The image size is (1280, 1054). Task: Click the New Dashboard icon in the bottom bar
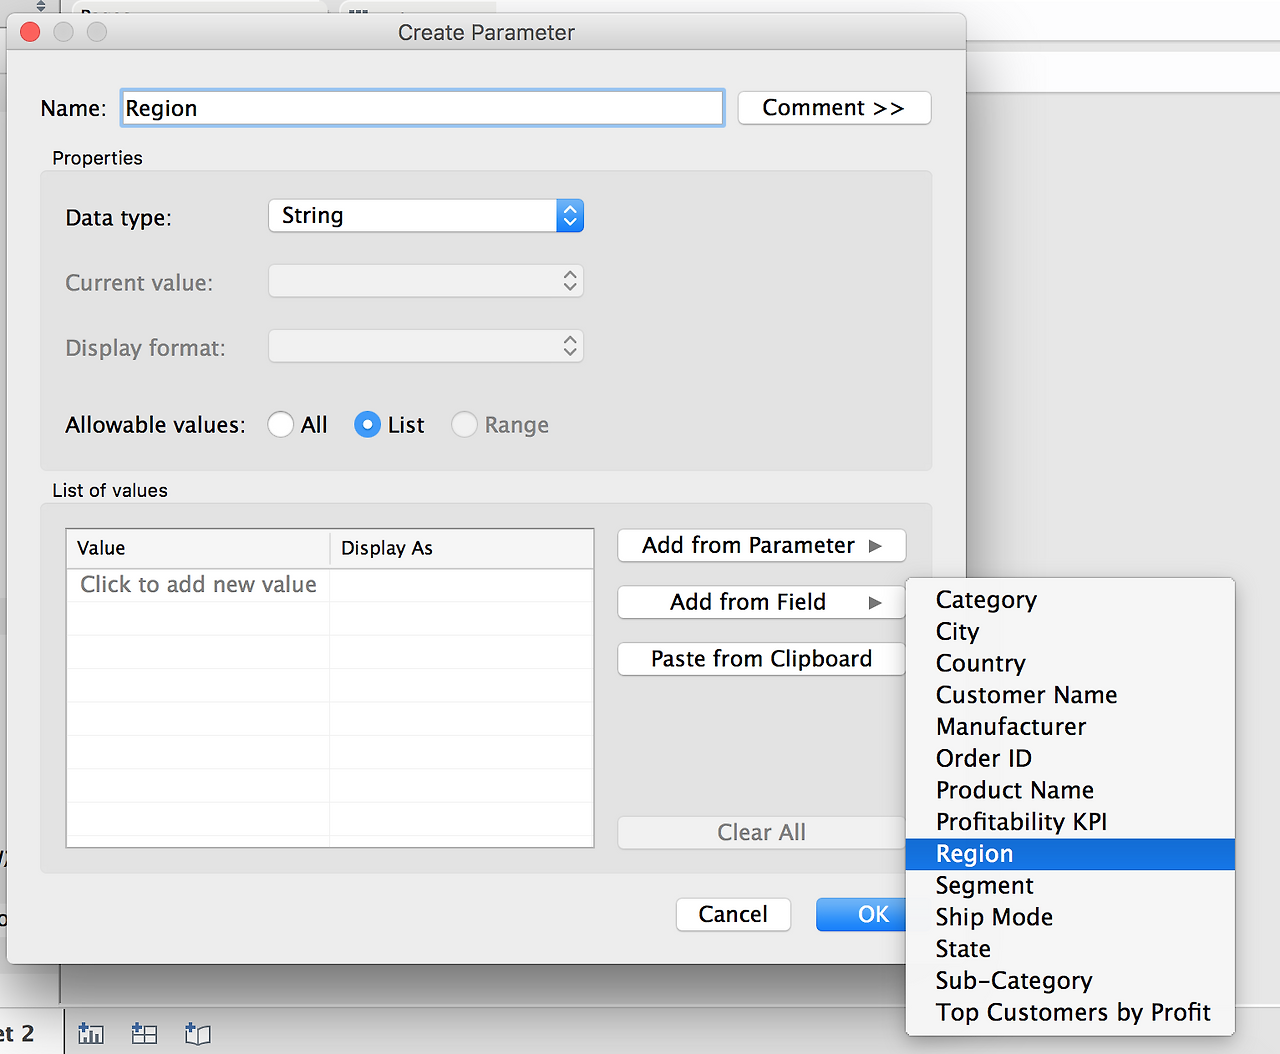point(144,1033)
